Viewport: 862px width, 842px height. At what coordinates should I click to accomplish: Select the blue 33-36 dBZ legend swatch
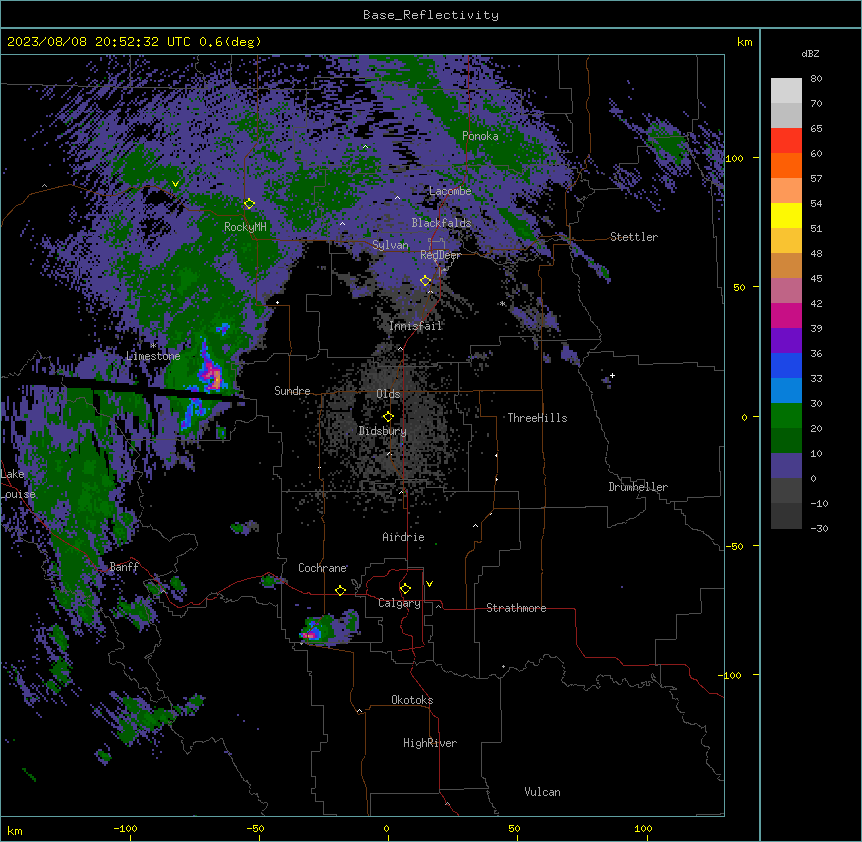pos(786,365)
